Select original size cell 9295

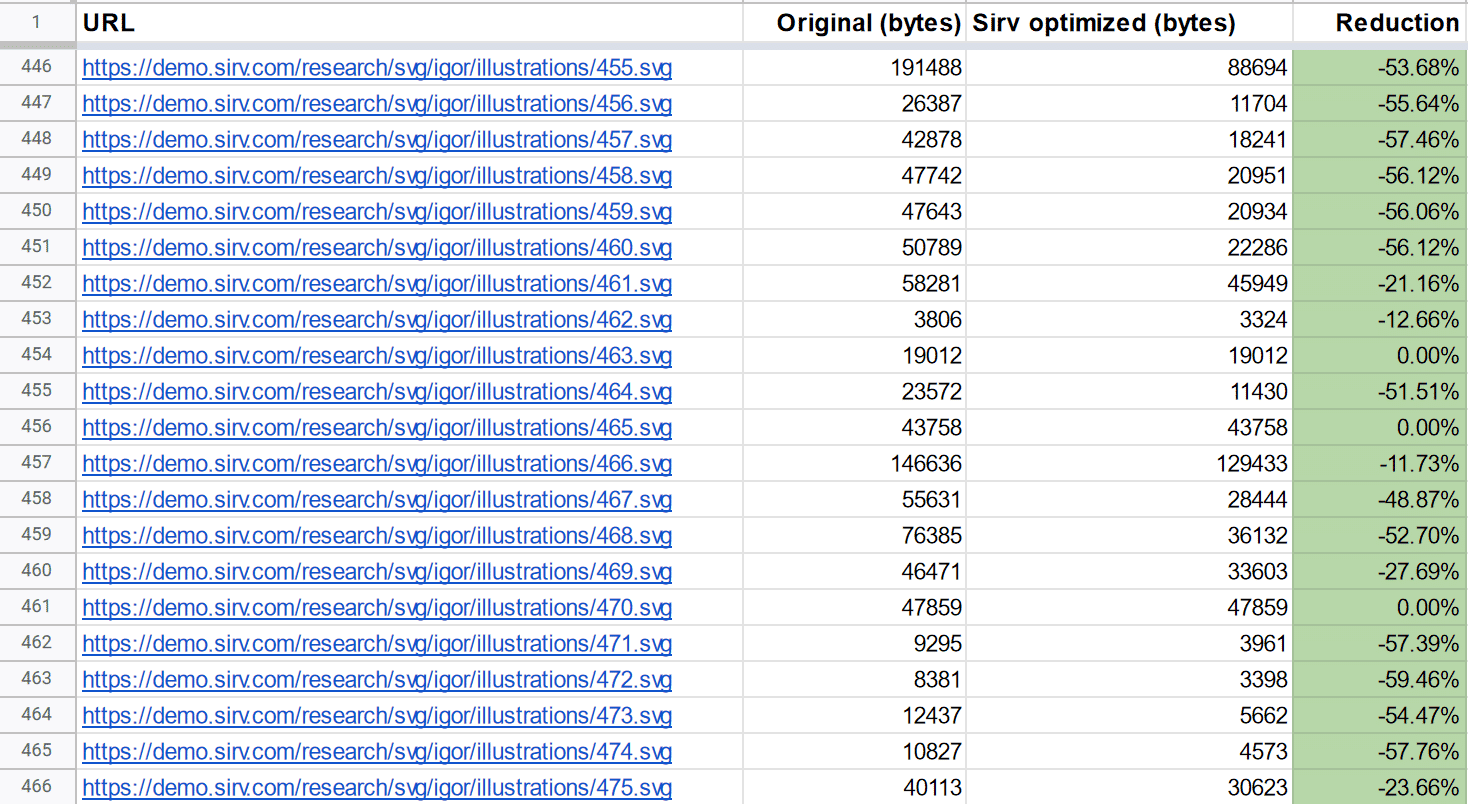point(854,644)
